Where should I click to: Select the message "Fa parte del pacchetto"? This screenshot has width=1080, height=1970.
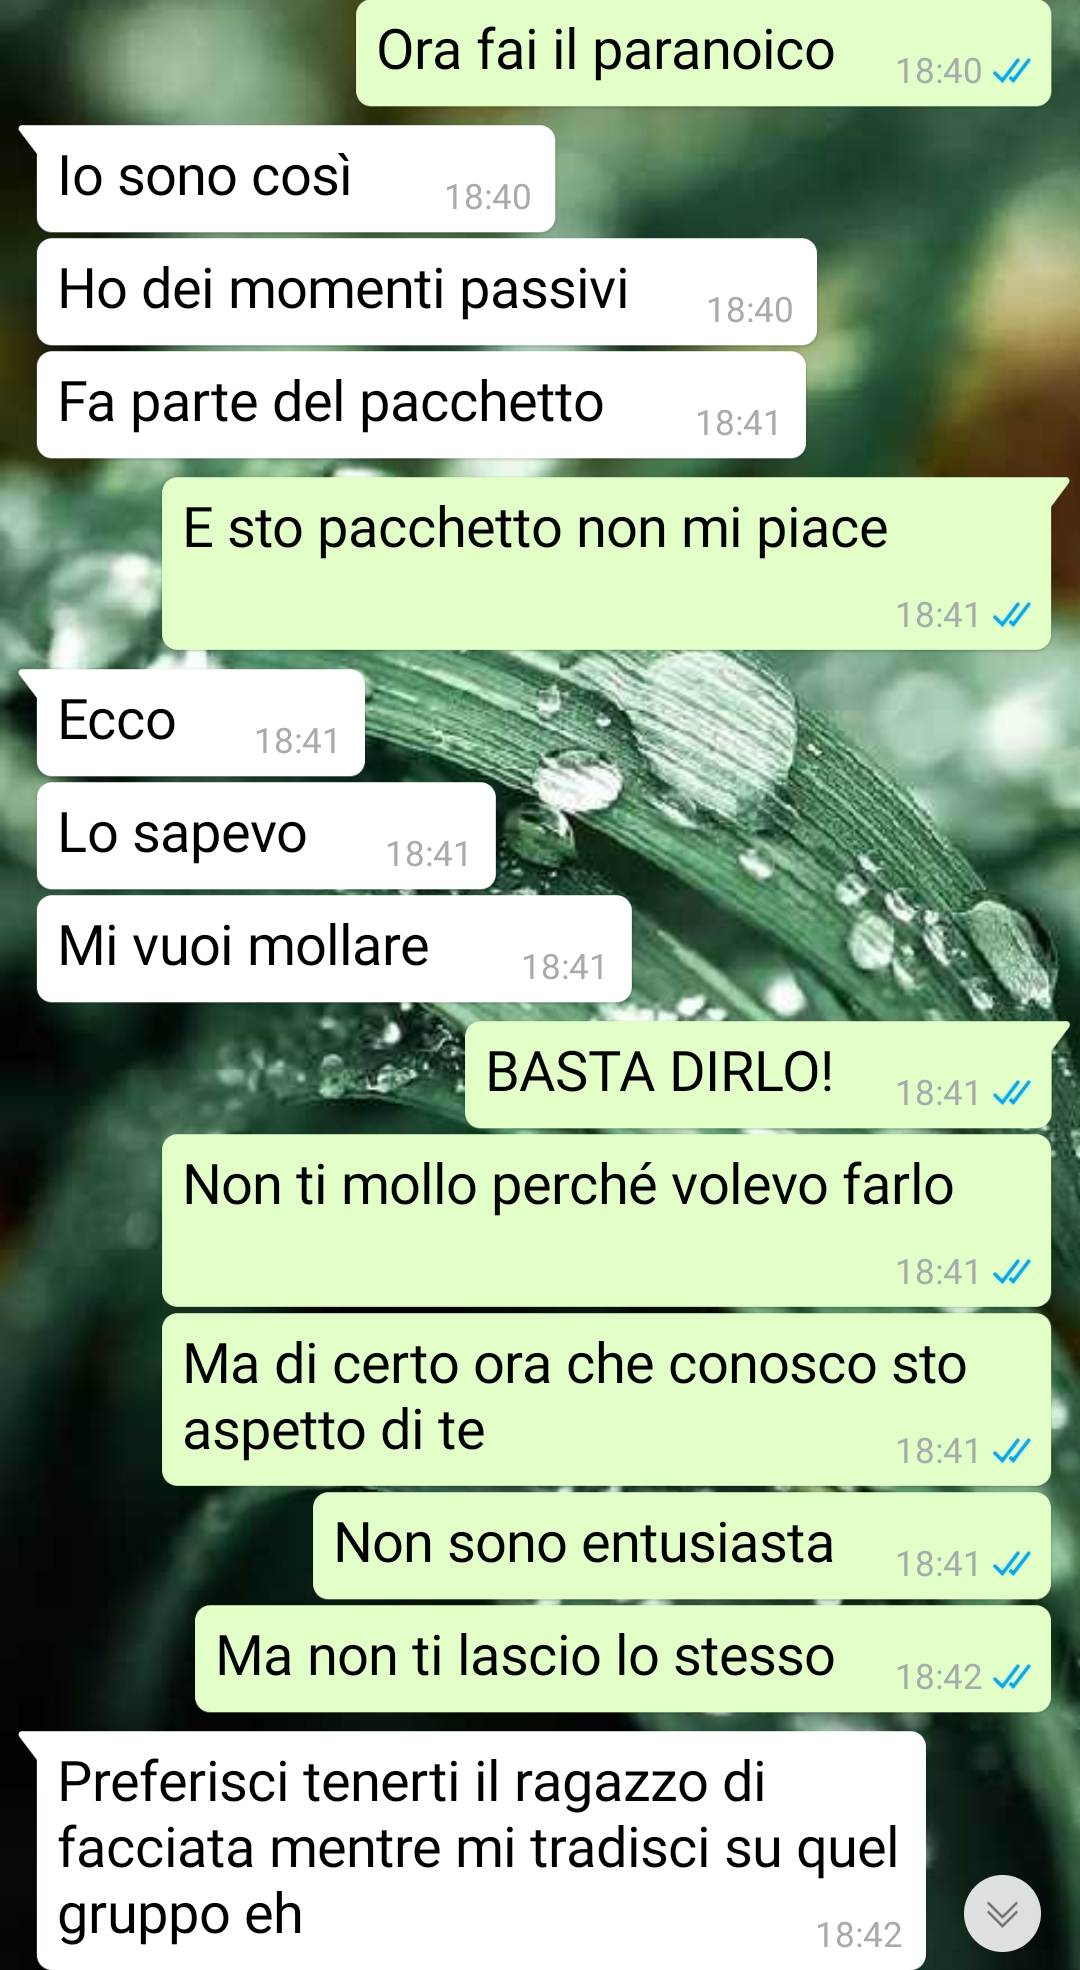coord(421,405)
